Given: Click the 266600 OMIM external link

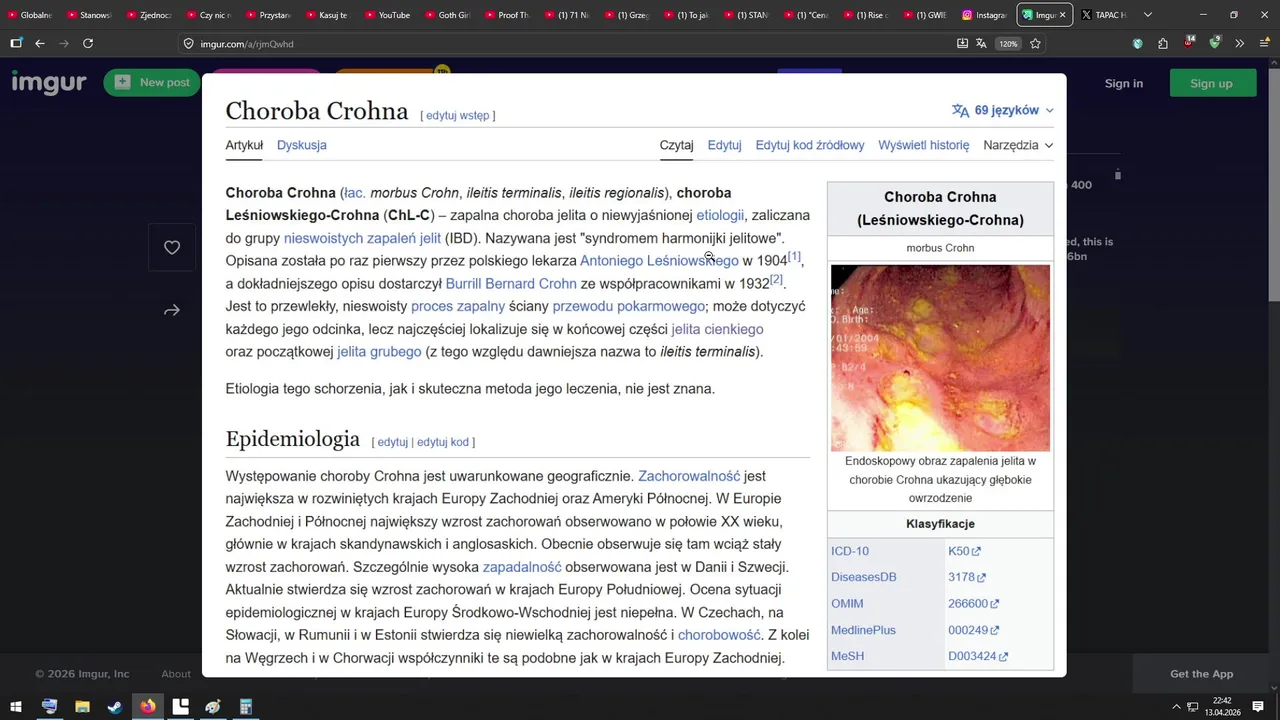Looking at the screenshot, I should tap(973, 604).
